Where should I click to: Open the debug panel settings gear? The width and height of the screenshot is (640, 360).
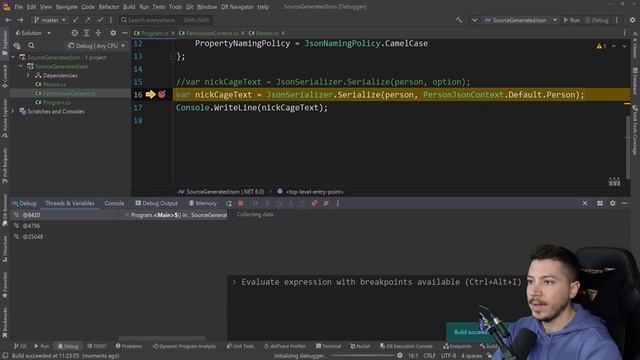point(613,203)
